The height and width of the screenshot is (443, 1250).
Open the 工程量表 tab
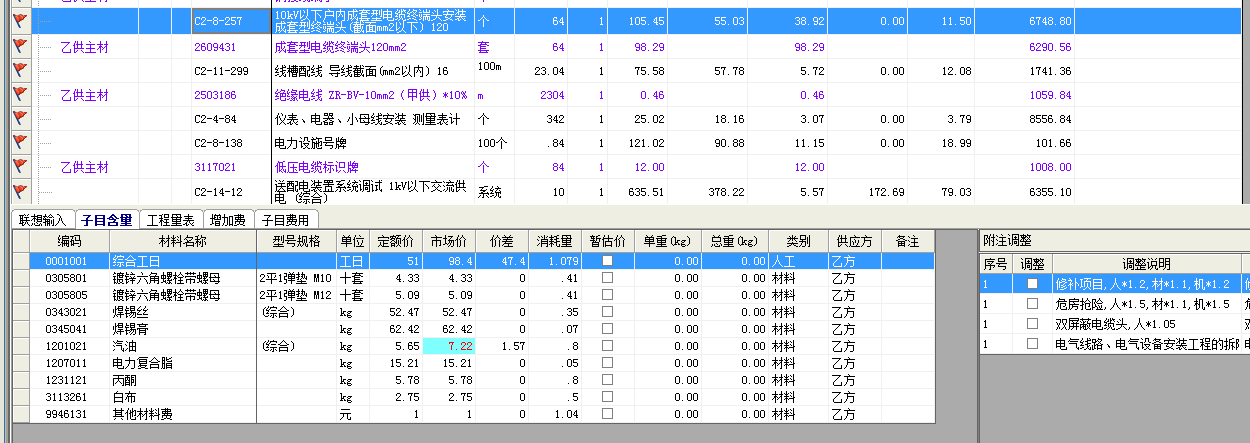pos(171,219)
